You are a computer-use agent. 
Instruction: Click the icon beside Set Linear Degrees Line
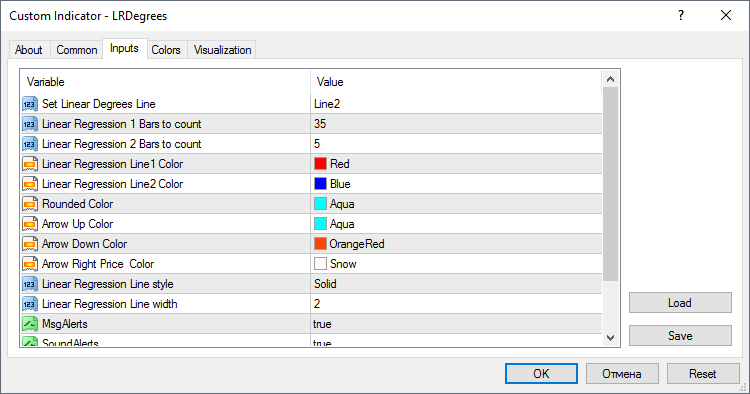tap(30, 104)
